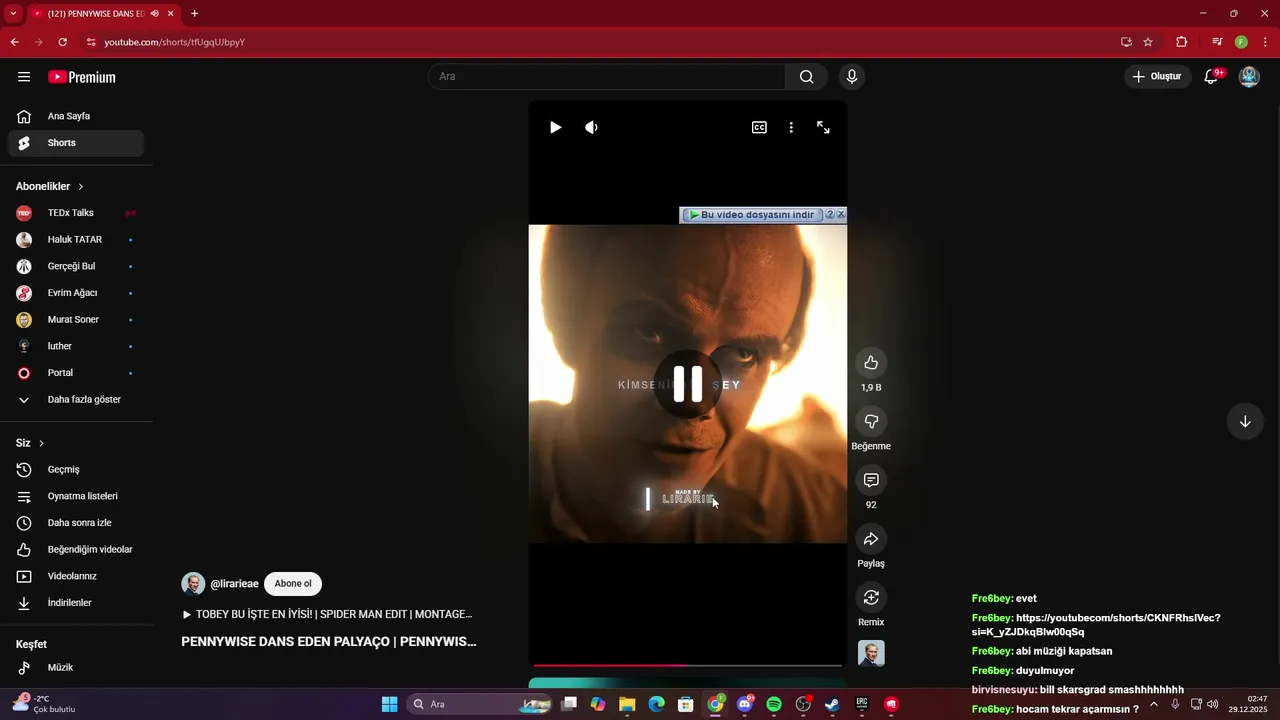
Task: Open Videolarınız
Action: [x=76, y=576]
